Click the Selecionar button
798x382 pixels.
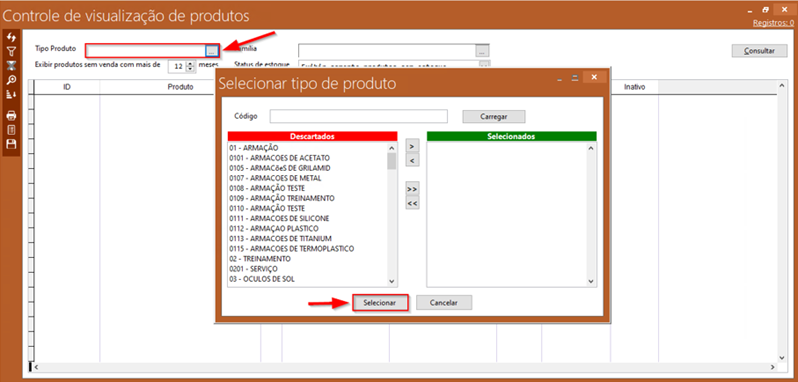pos(380,303)
